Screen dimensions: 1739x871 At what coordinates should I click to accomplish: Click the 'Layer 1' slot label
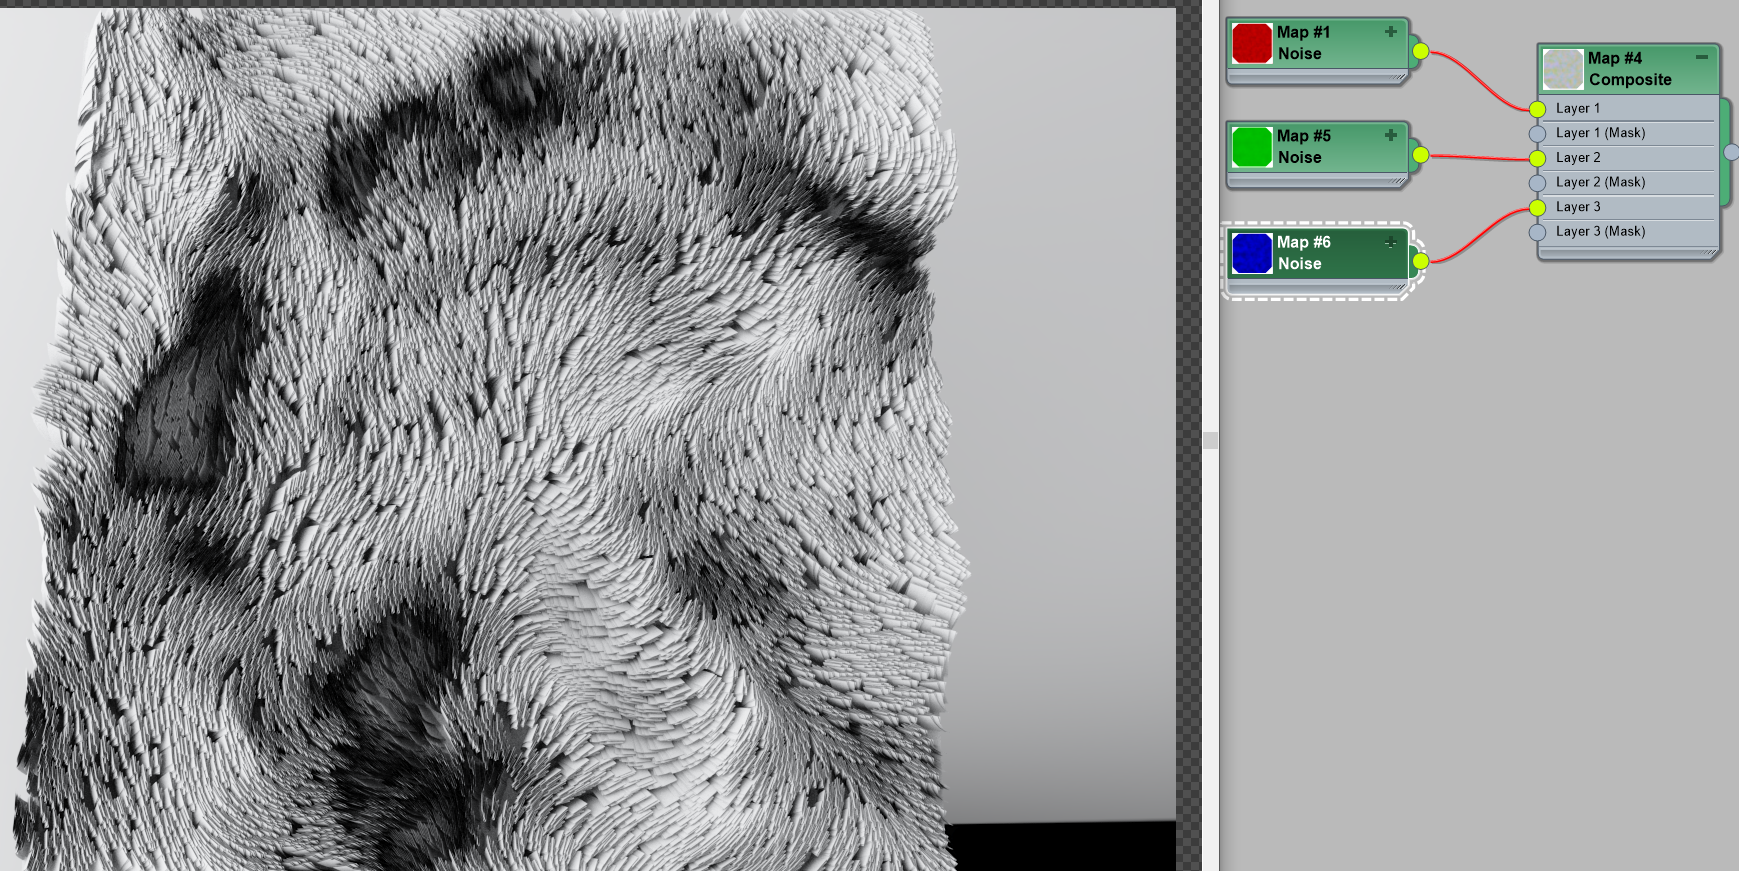(x=1578, y=108)
